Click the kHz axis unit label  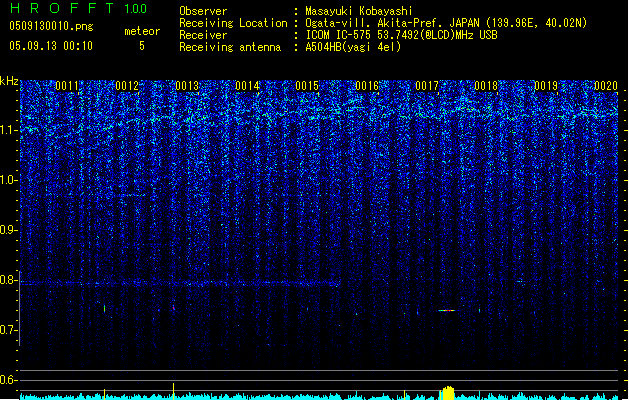click(x=9, y=81)
